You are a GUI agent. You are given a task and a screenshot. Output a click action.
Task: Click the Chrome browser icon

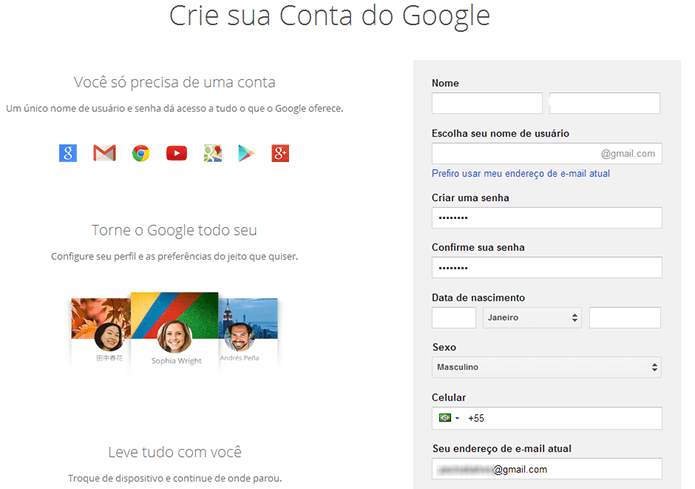[141, 153]
